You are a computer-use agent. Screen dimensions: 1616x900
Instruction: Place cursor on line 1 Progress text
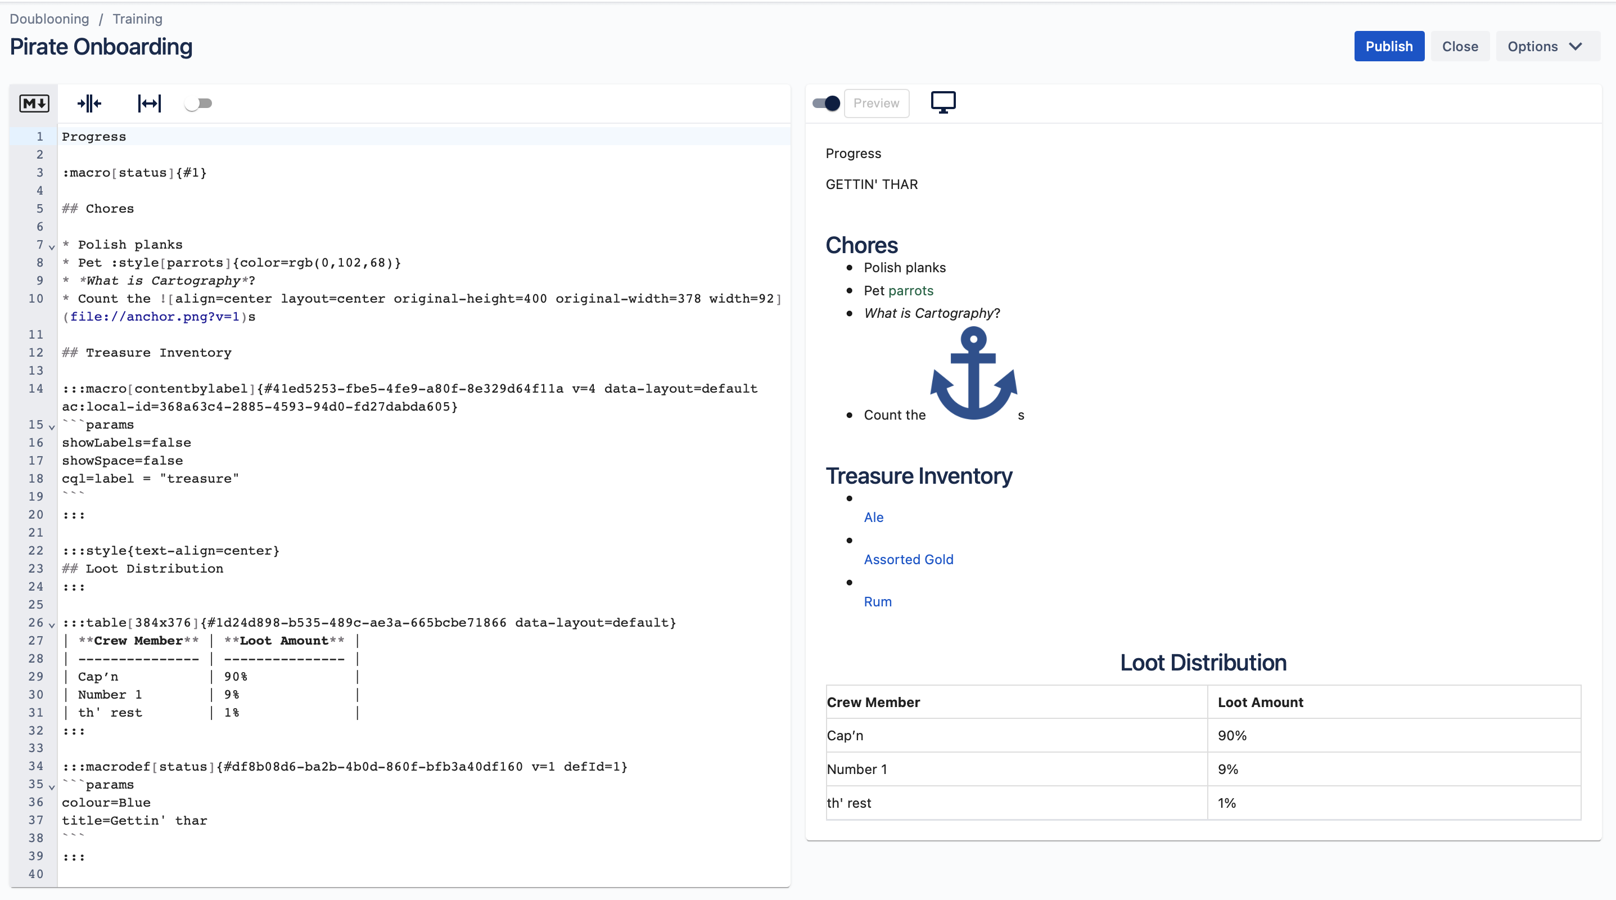point(94,137)
